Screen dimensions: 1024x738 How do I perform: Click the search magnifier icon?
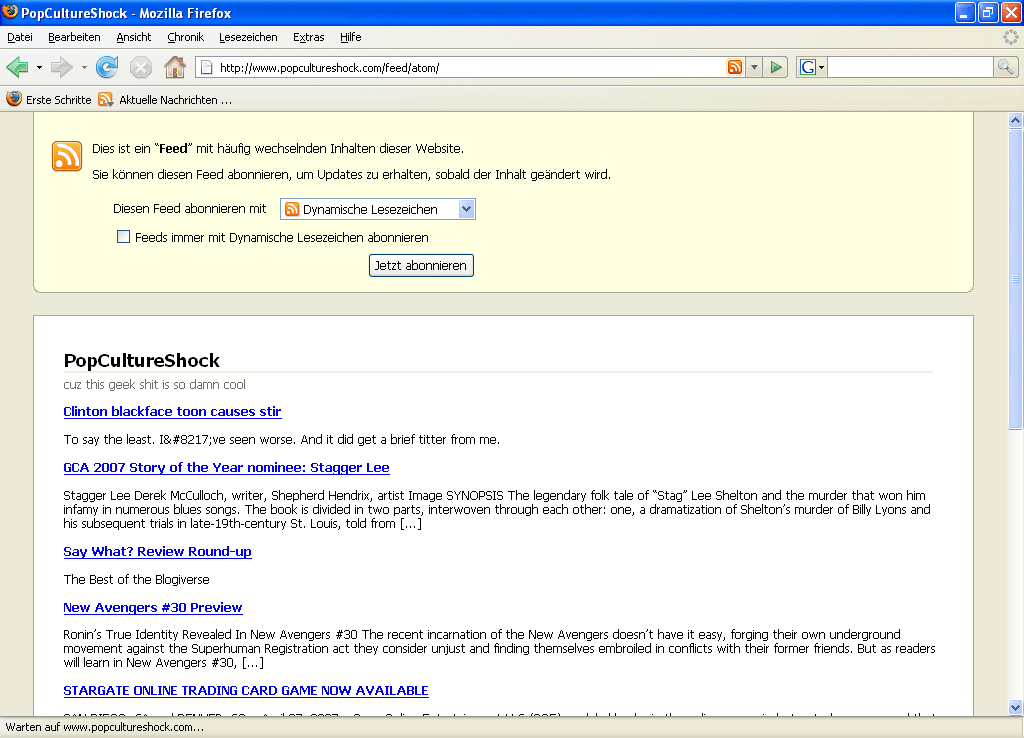[1005, 67]
